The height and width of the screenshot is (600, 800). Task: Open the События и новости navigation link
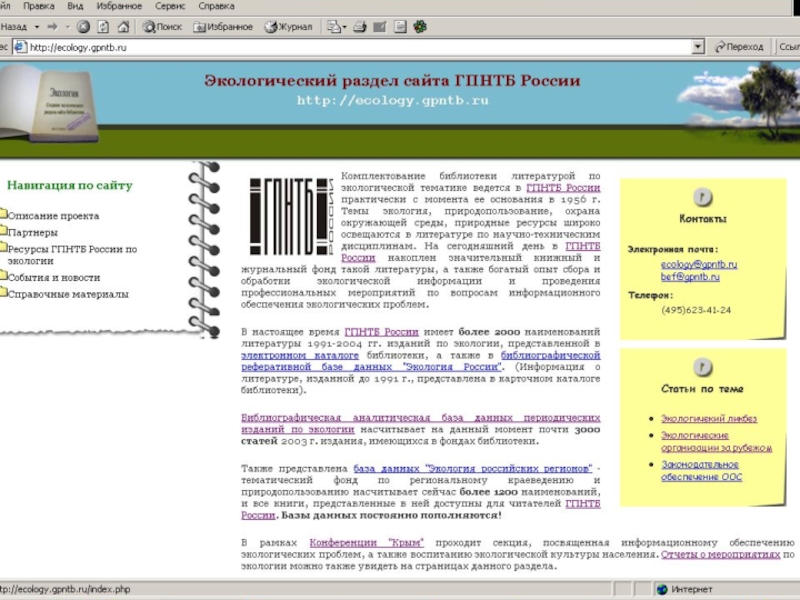click(x=54, y=278)
